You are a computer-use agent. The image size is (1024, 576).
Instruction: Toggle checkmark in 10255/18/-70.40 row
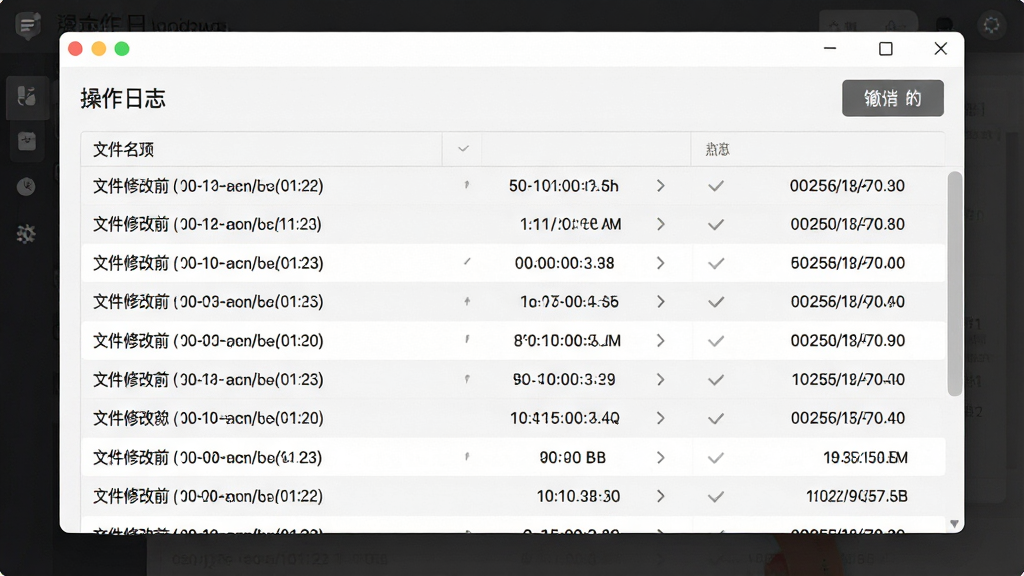[716, 379]
